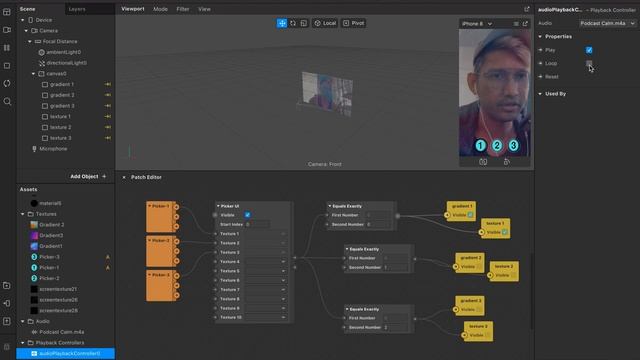This screenshot has height=360, width=640.
Task: Click the upload export icon in the lower left toolbar
Action: pos(7,321)
